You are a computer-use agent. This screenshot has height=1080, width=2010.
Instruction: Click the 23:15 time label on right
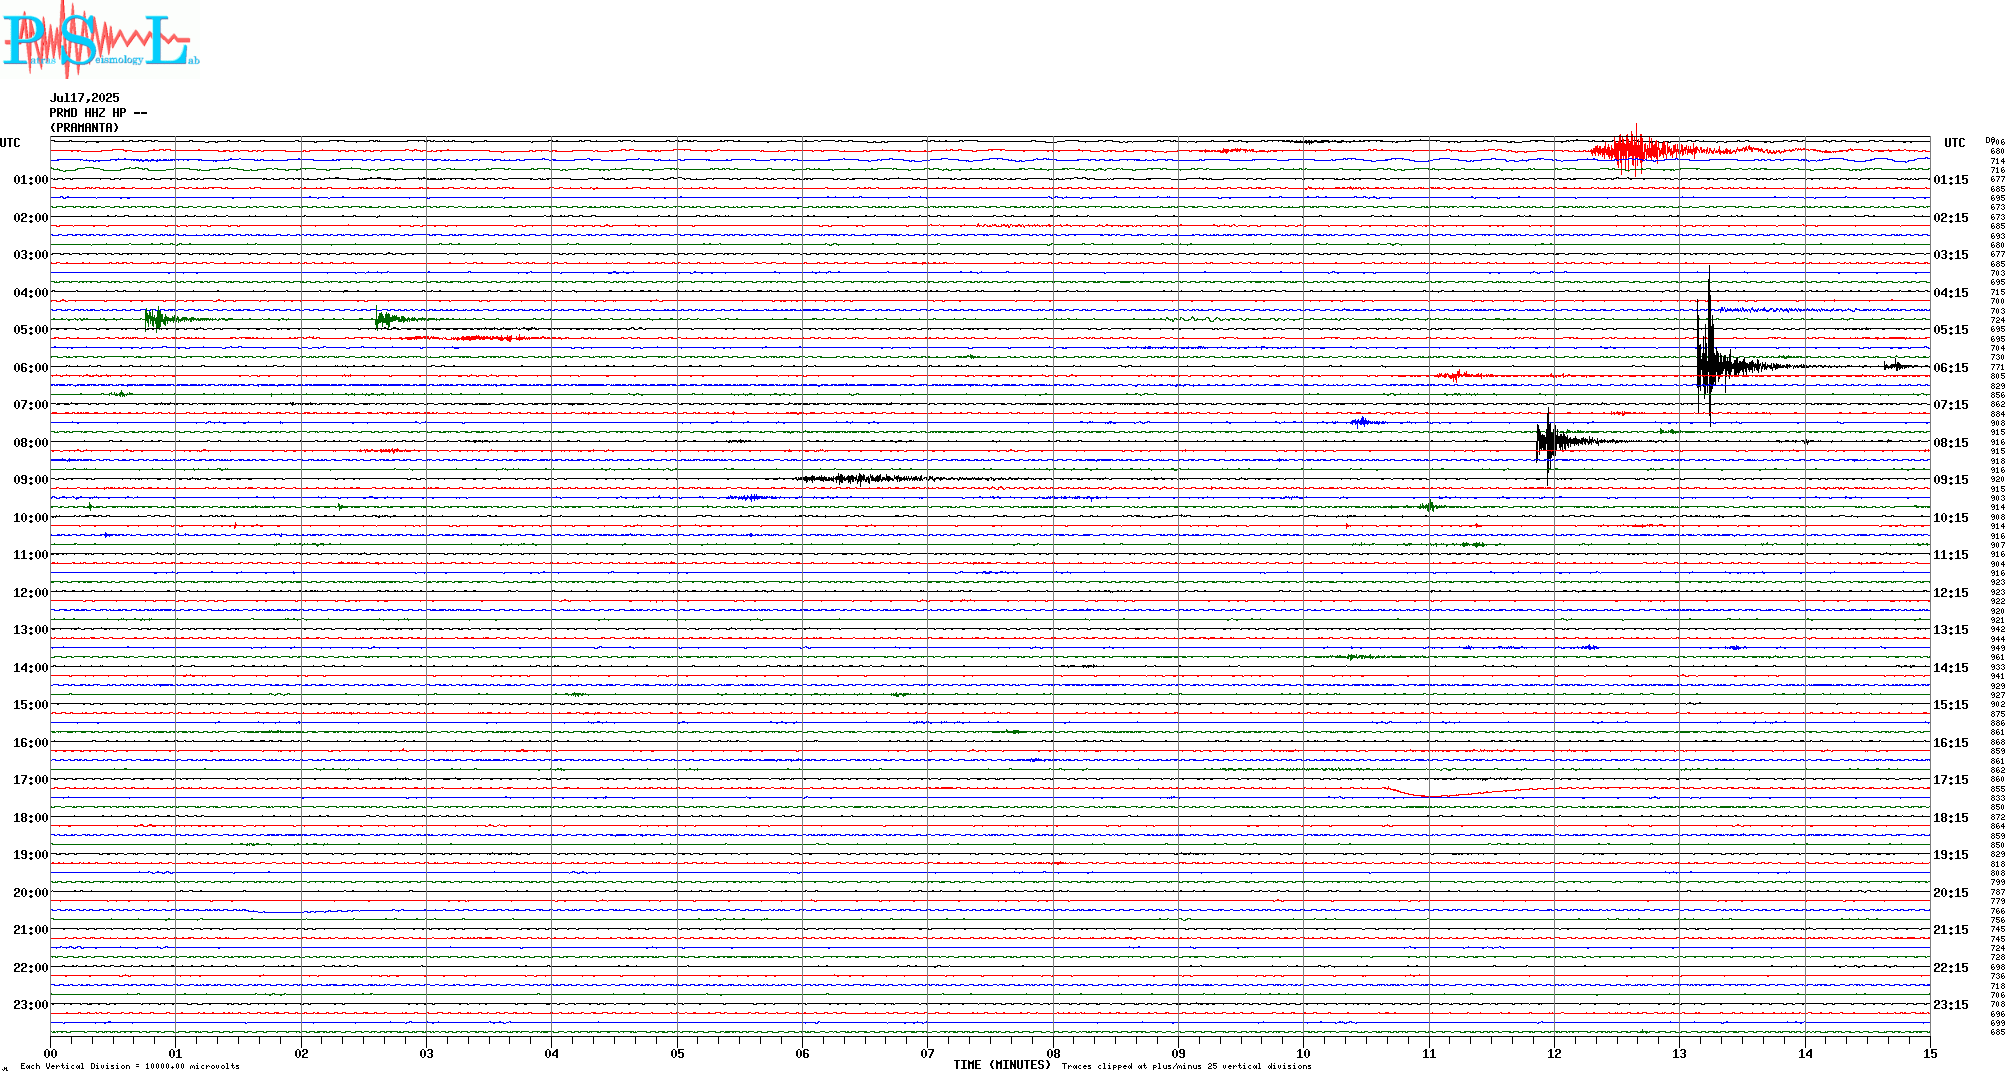(1951, 1005)
